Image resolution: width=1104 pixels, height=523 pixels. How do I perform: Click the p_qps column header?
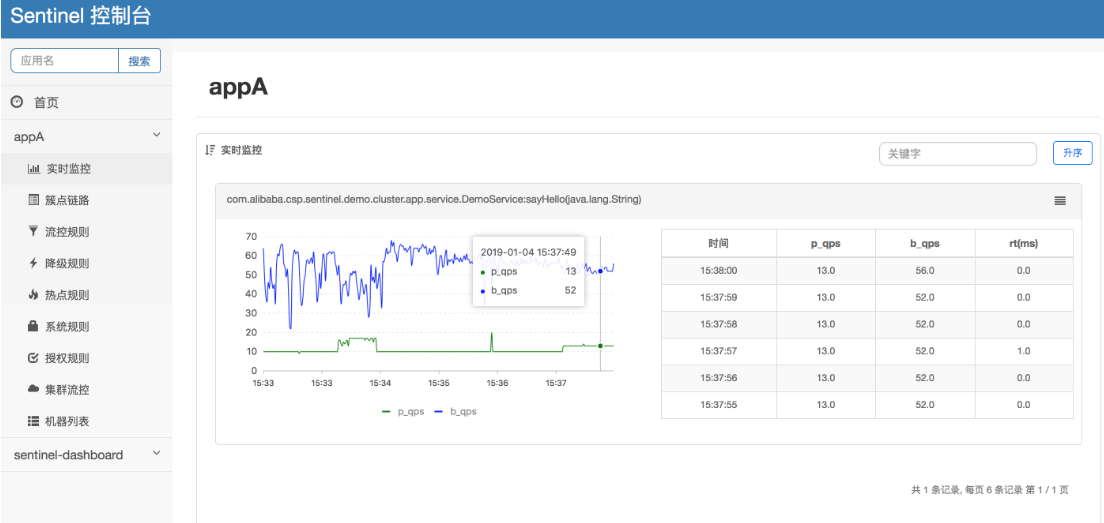point(826,243)
